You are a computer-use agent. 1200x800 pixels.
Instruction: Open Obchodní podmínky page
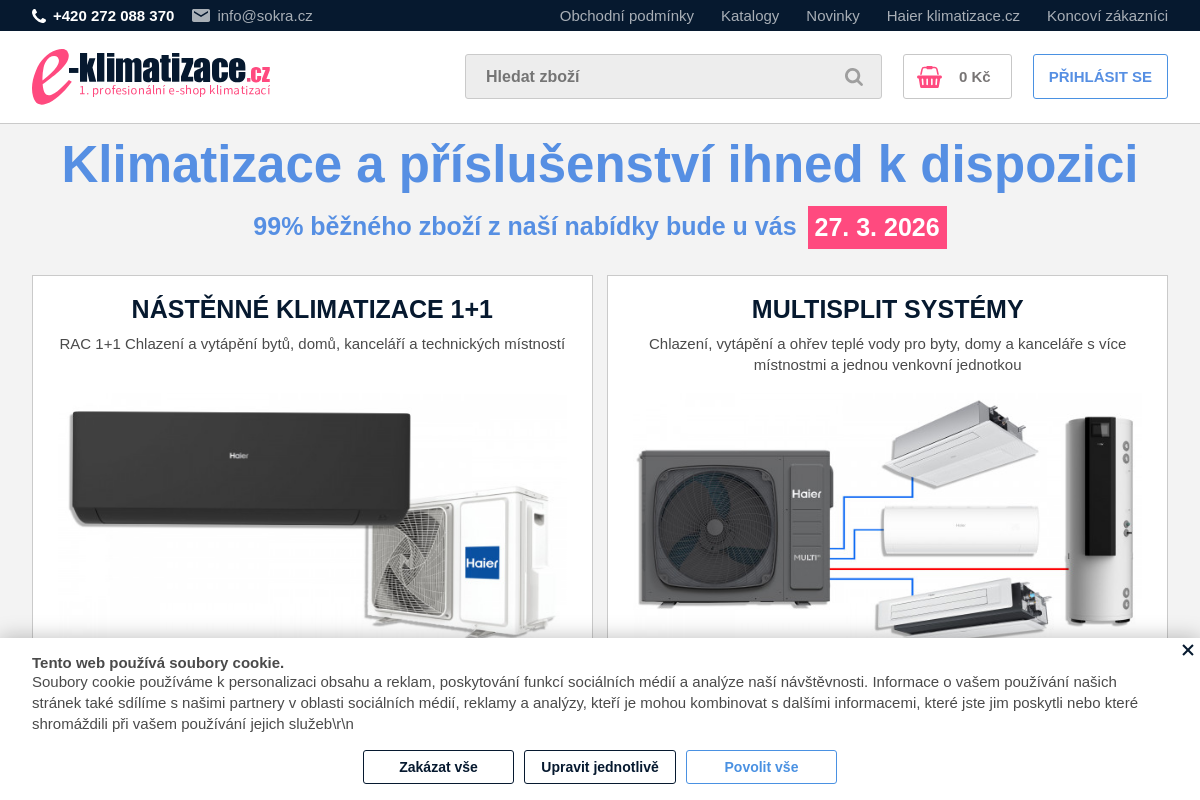(x=627, y=15)
